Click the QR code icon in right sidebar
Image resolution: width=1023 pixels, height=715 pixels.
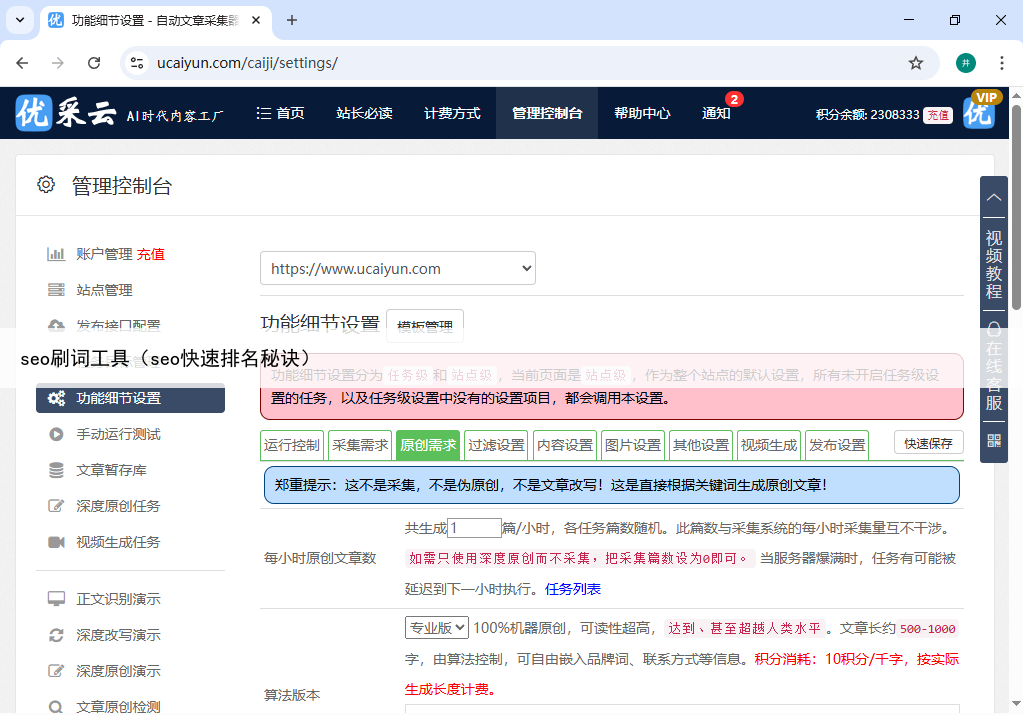[x=993, y=440]
